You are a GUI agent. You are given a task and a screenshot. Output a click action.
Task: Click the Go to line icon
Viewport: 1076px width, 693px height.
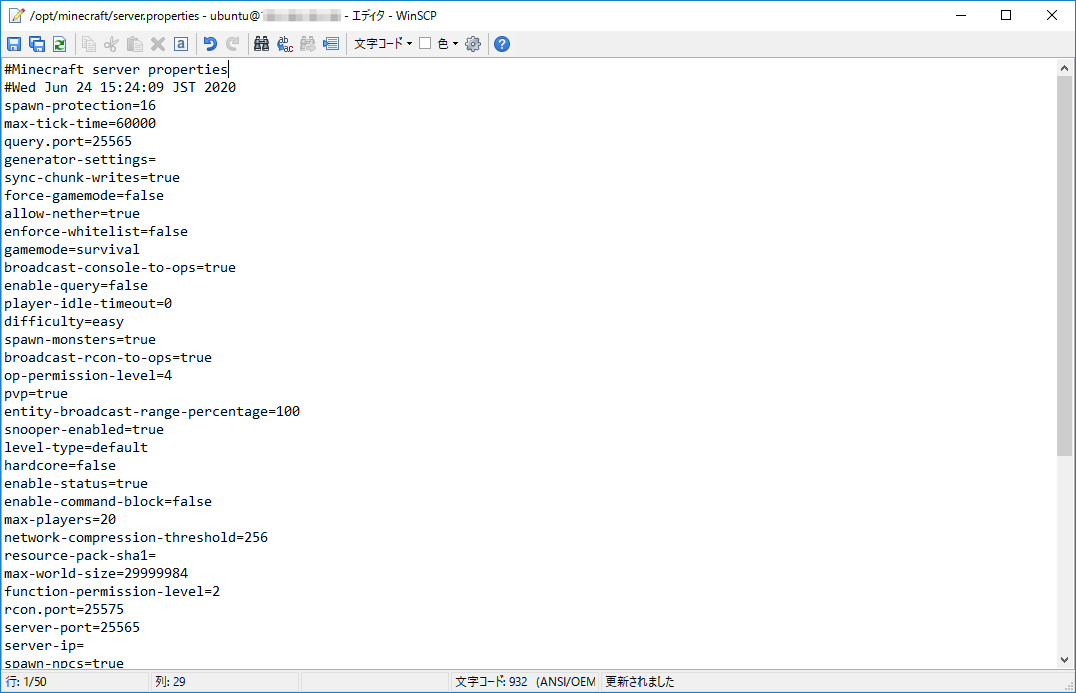tap(331, 44)
